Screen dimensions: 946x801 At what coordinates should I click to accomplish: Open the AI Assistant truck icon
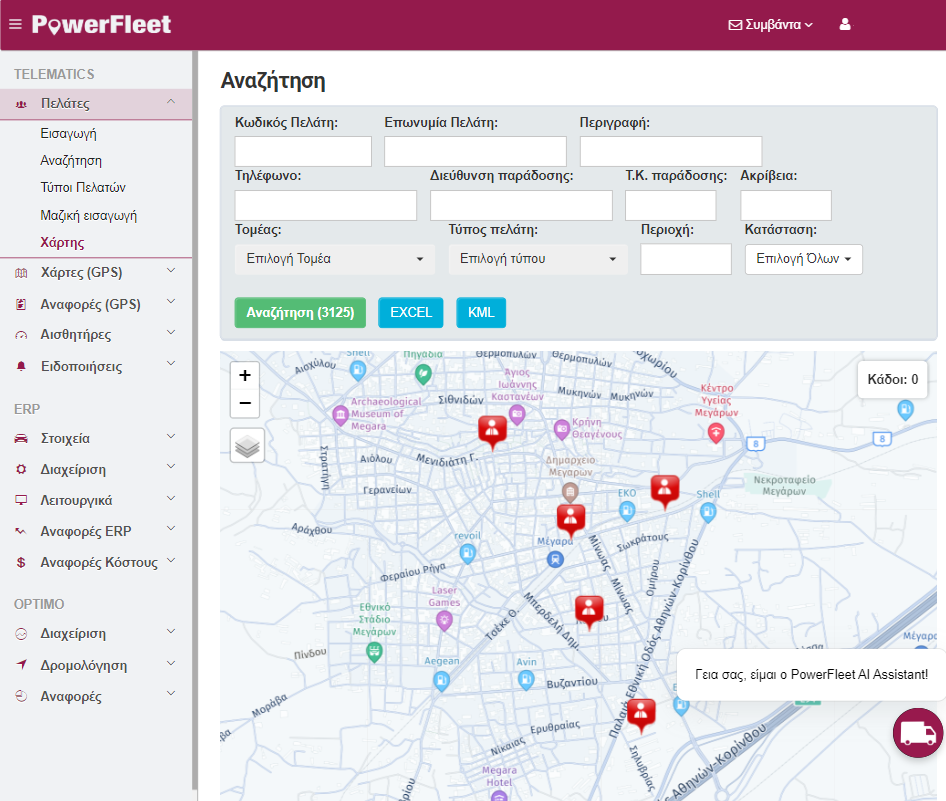(x=917, y=733)
